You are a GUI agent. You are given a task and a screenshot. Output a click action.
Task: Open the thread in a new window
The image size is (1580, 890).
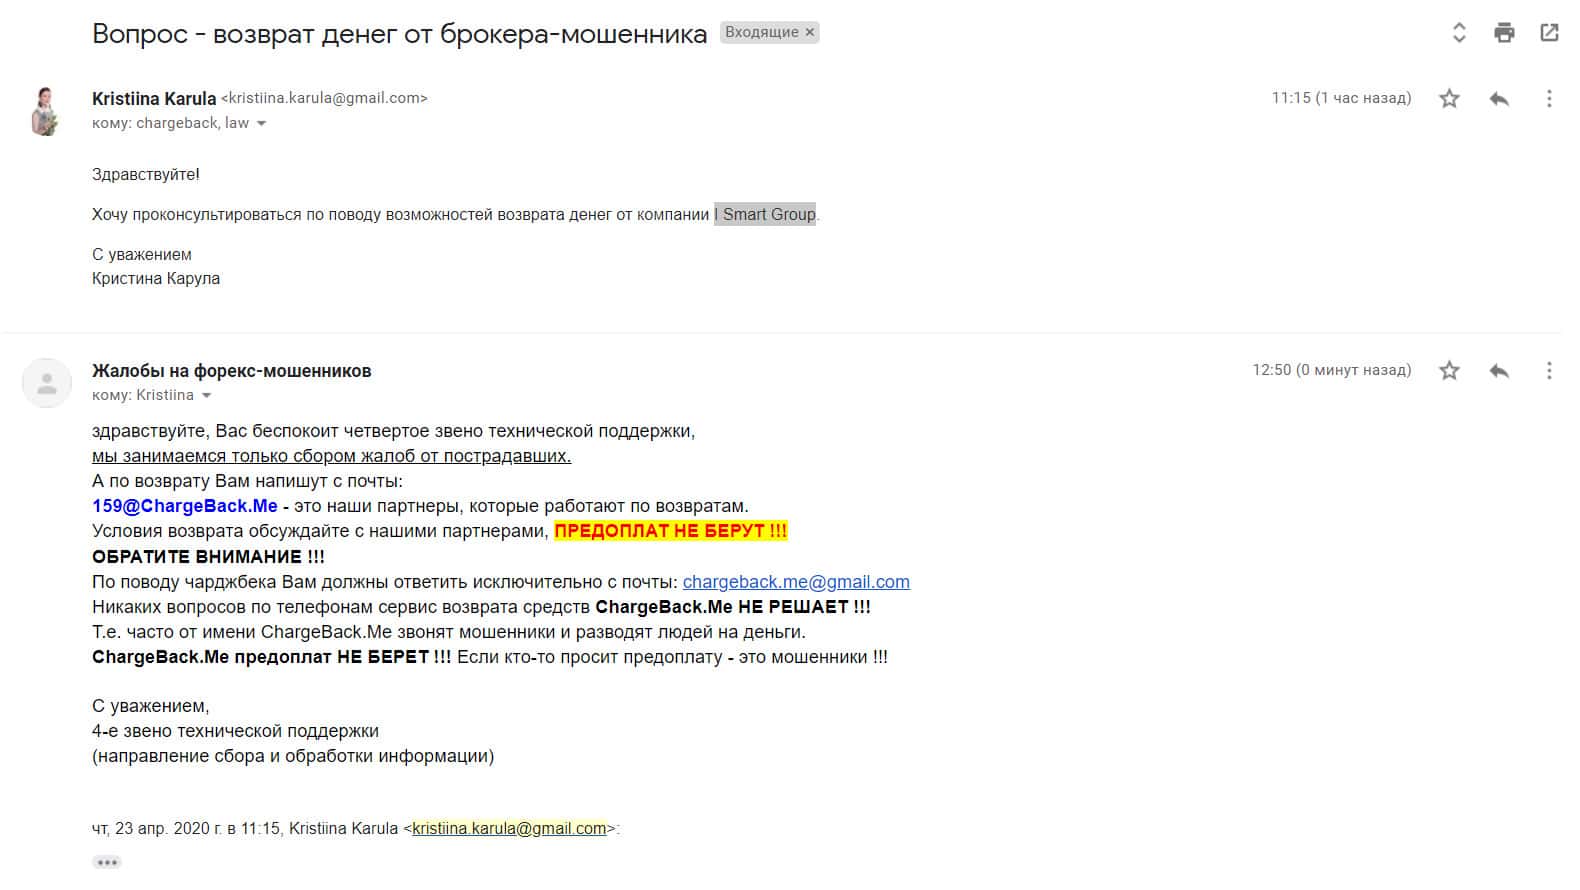tap(1549, 33)
